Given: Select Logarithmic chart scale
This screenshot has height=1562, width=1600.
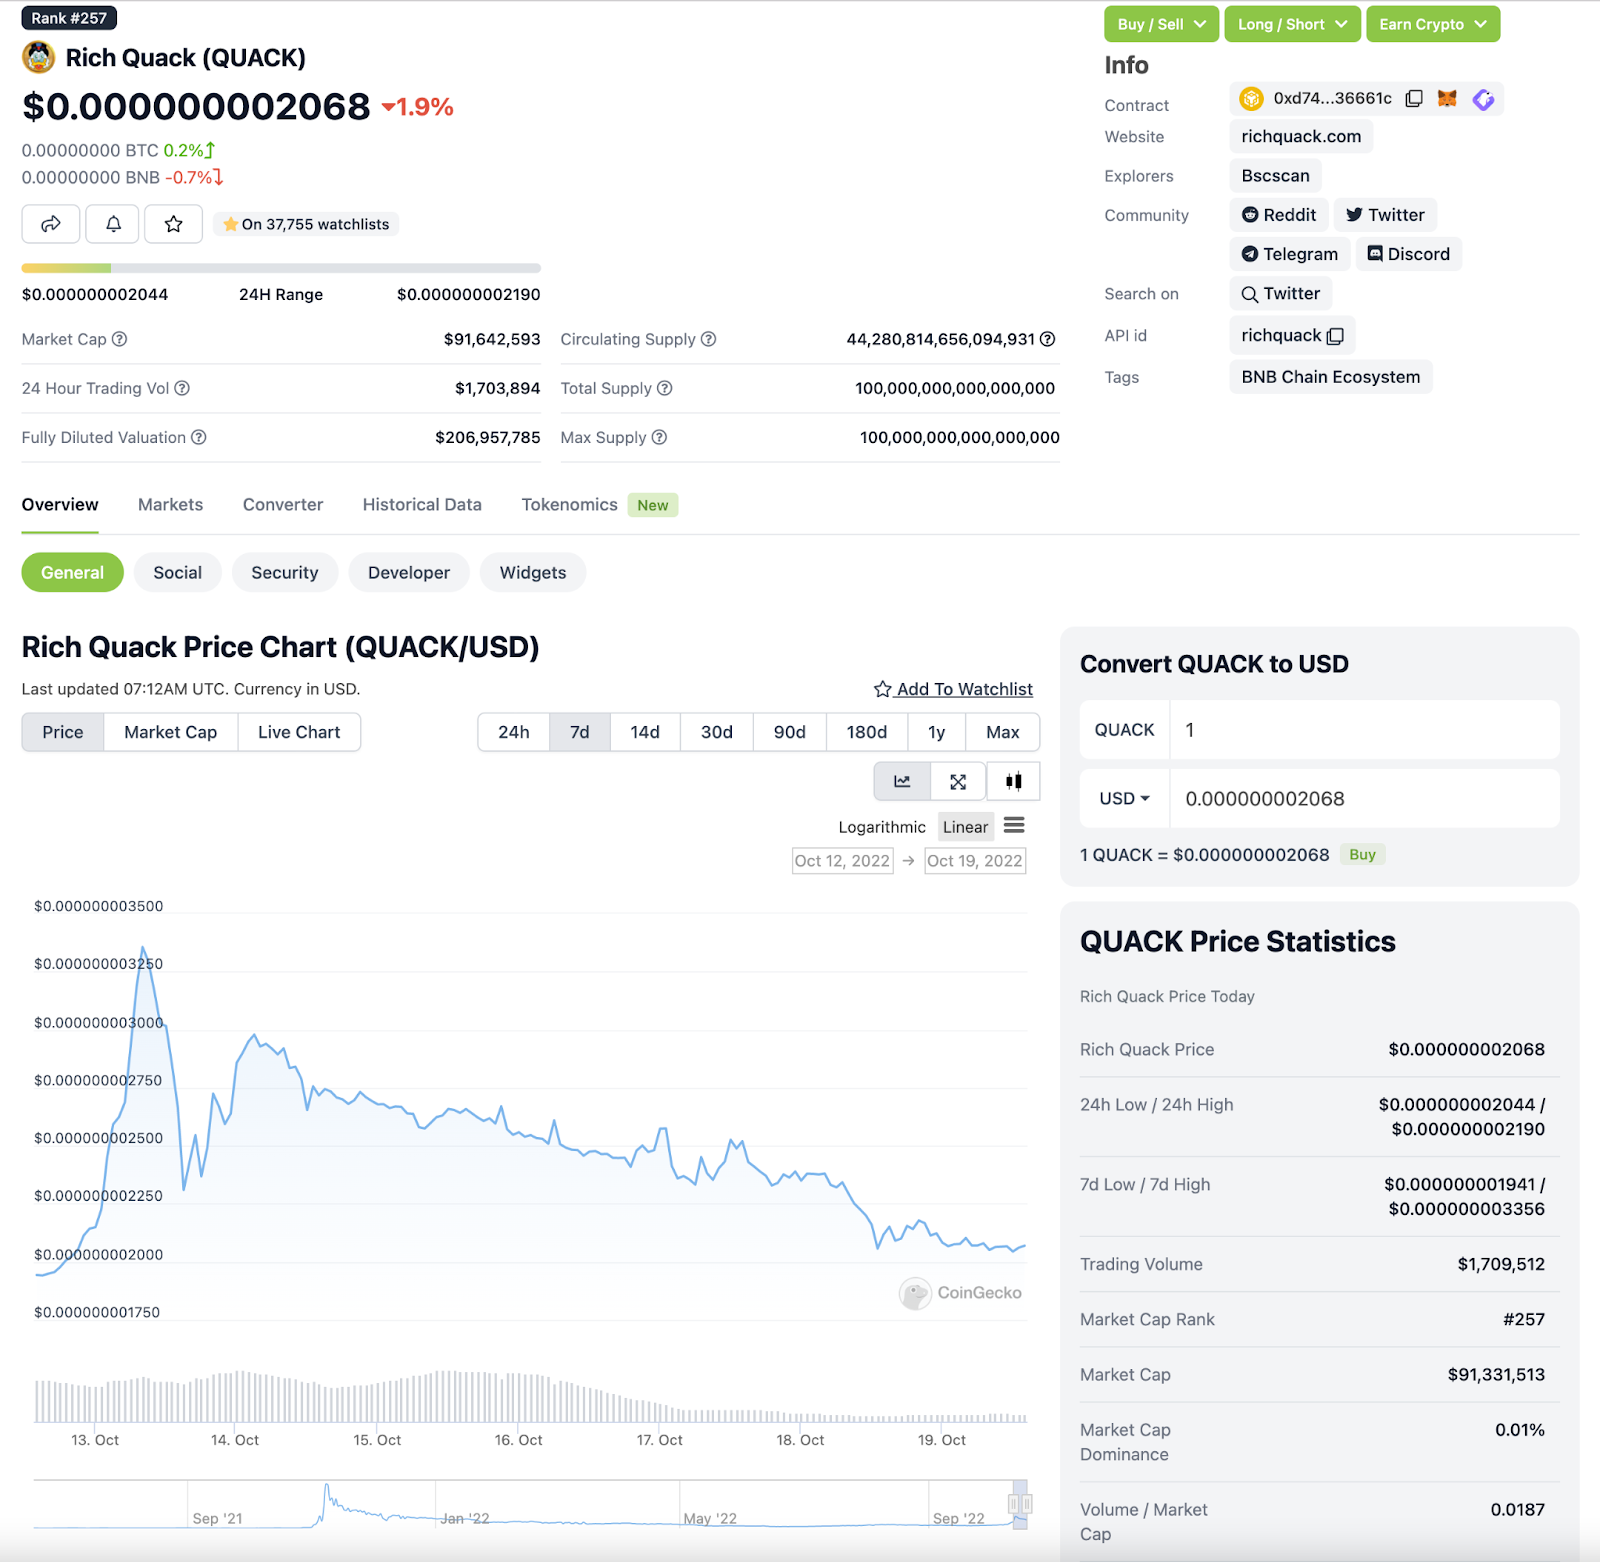Looking at the screenshot, I should [882, 827].
